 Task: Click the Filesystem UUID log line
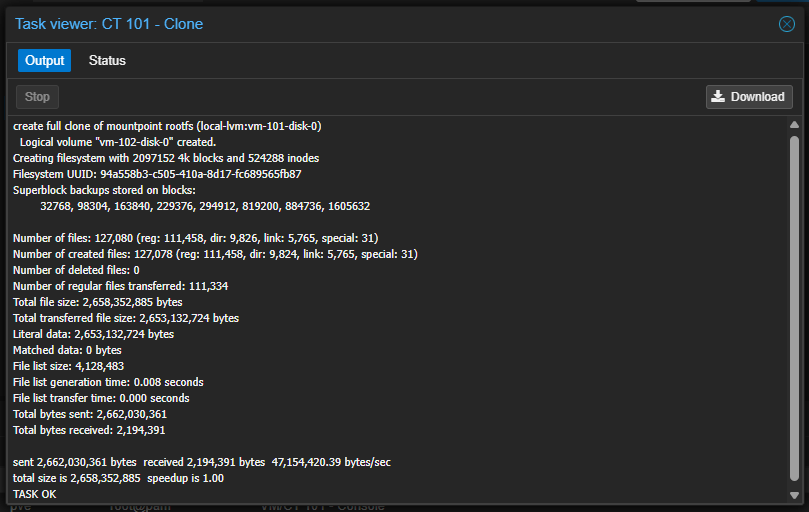pos(157,174)
